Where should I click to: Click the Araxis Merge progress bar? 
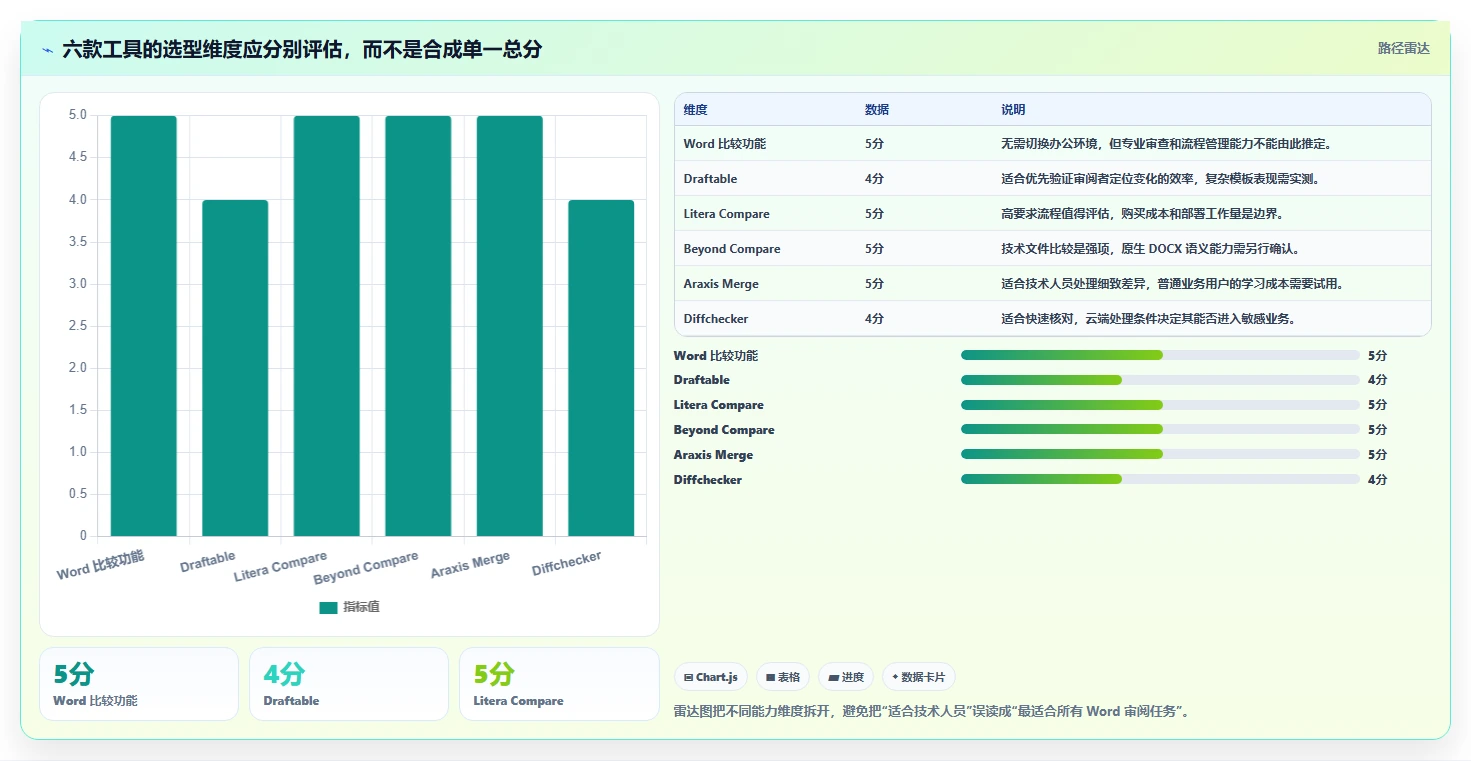coord(1160,455)
